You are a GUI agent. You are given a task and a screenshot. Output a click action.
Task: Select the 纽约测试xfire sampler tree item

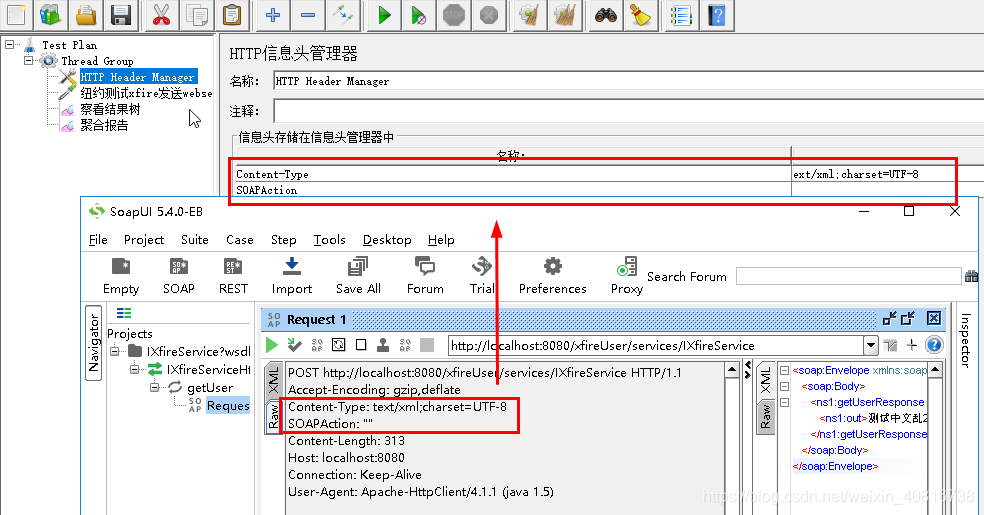coord(146,93)
